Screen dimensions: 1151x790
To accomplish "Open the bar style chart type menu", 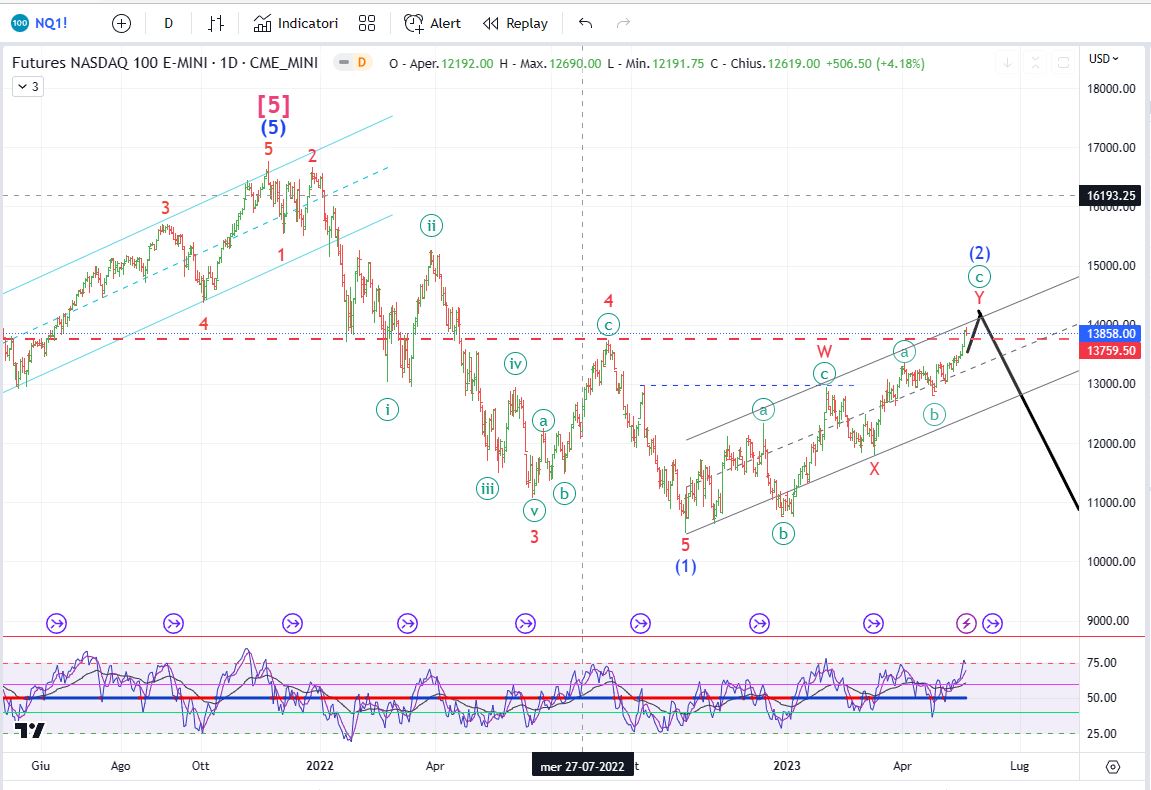I will click(x=215, y=23).
